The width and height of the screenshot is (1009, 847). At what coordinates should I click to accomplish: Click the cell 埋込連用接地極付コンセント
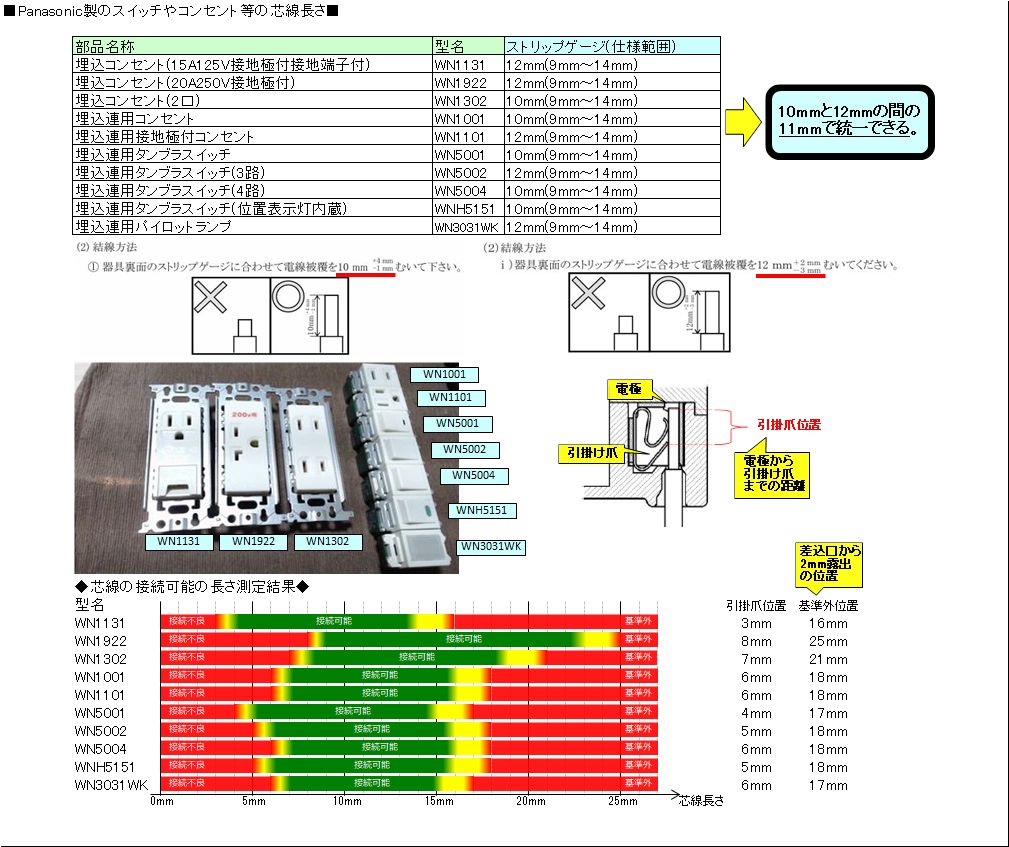click(252, 136)
